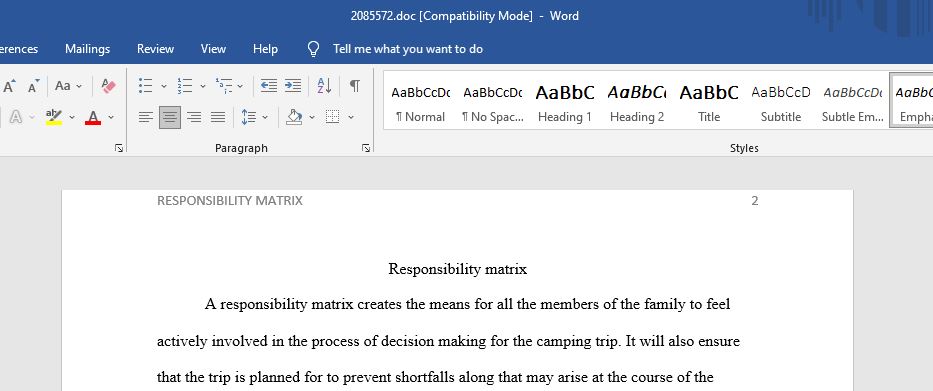The height and width of the screenshot is (391, 933).
Task: Click the centered Responsibility matrix title
Action: 458,270
